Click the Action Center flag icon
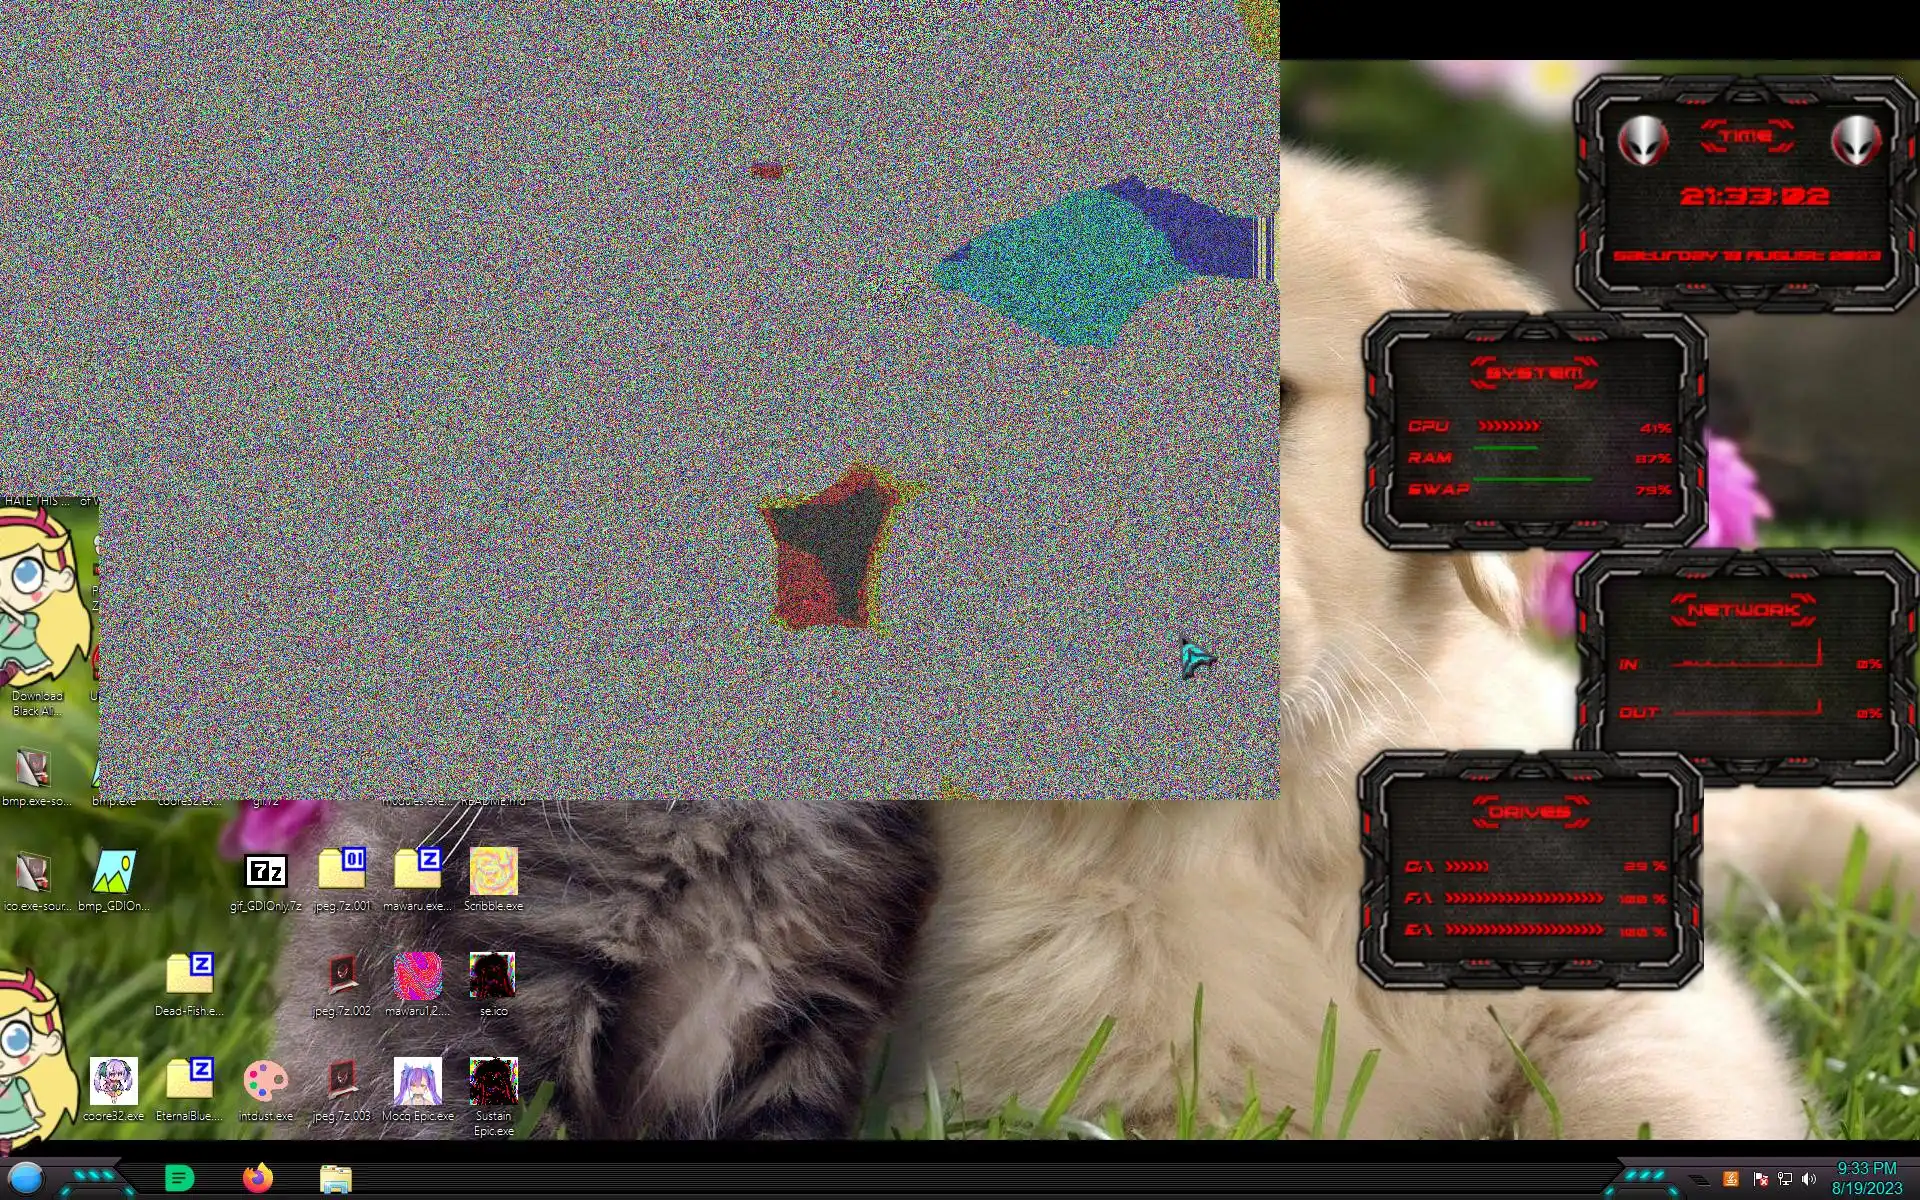This screenshot has width=1920, height=1200. pos(1760,1179)
